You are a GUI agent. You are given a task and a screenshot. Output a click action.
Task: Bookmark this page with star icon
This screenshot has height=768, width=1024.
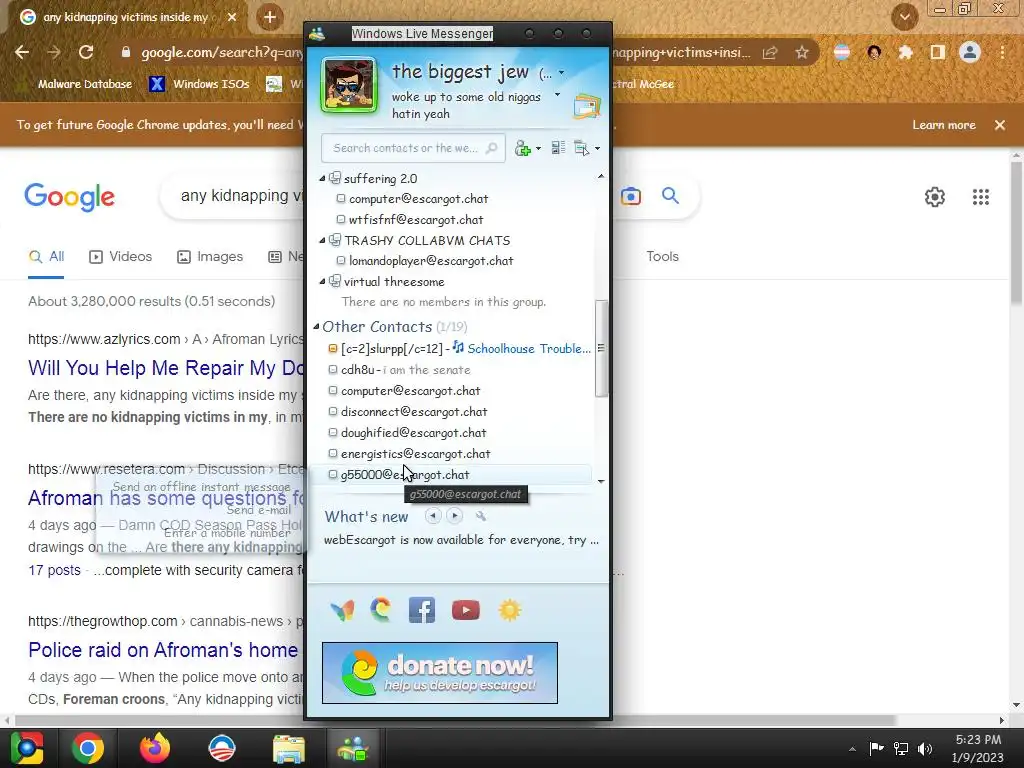point(802,52)
